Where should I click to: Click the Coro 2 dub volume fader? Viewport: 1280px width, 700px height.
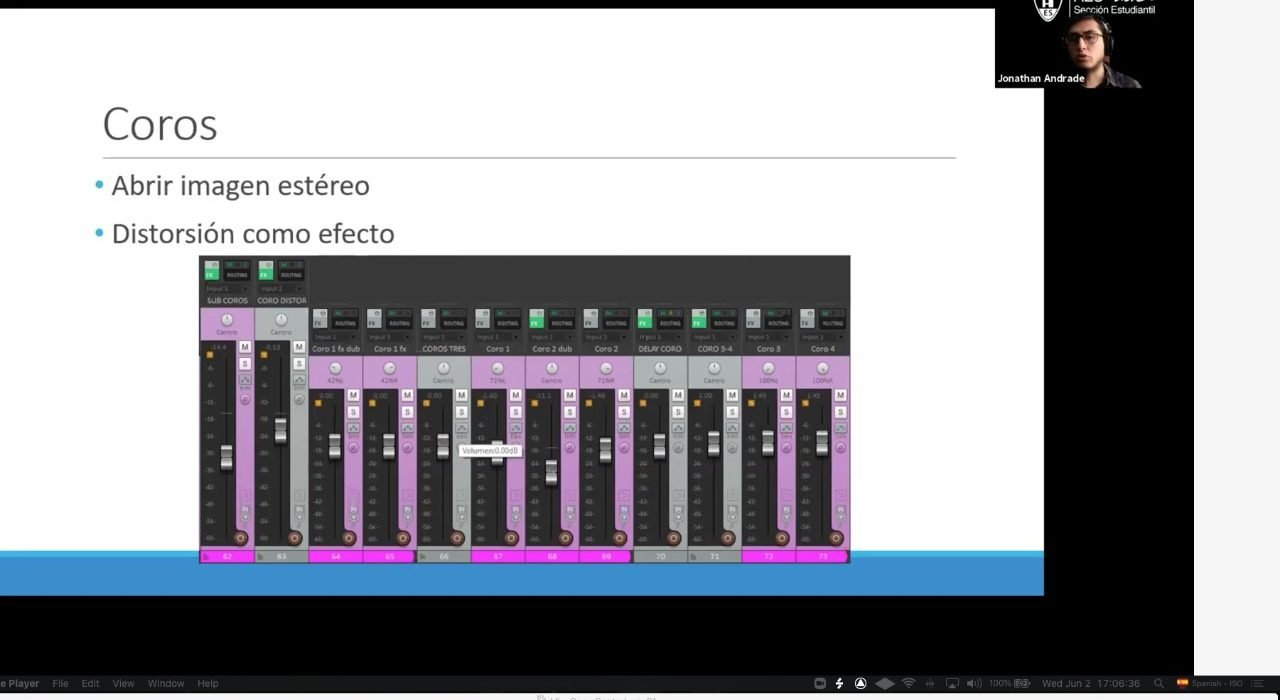[x=551, y=472]
